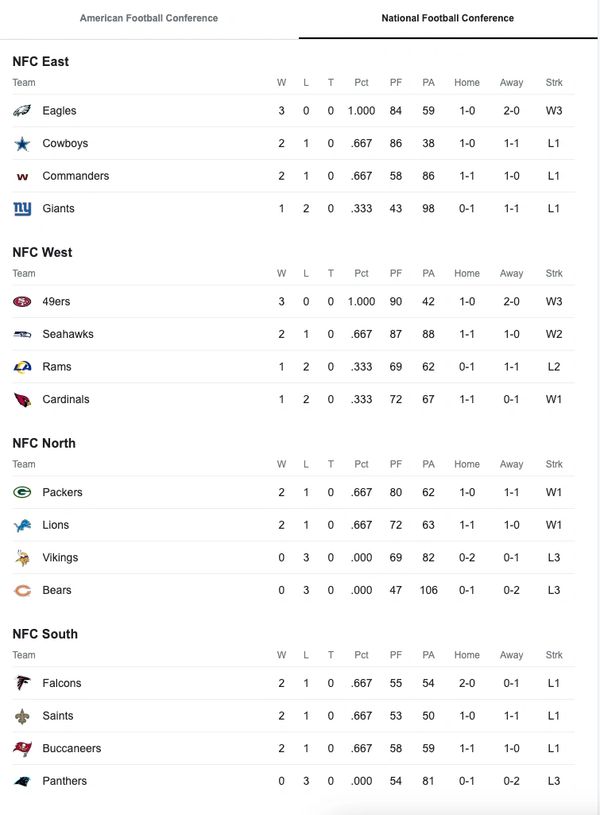Image resolution: width=600 pixels, height=815 pixels.
Task: Click the Buccaneers team logo
Action: pyautogui.click(x=22, y=749)
